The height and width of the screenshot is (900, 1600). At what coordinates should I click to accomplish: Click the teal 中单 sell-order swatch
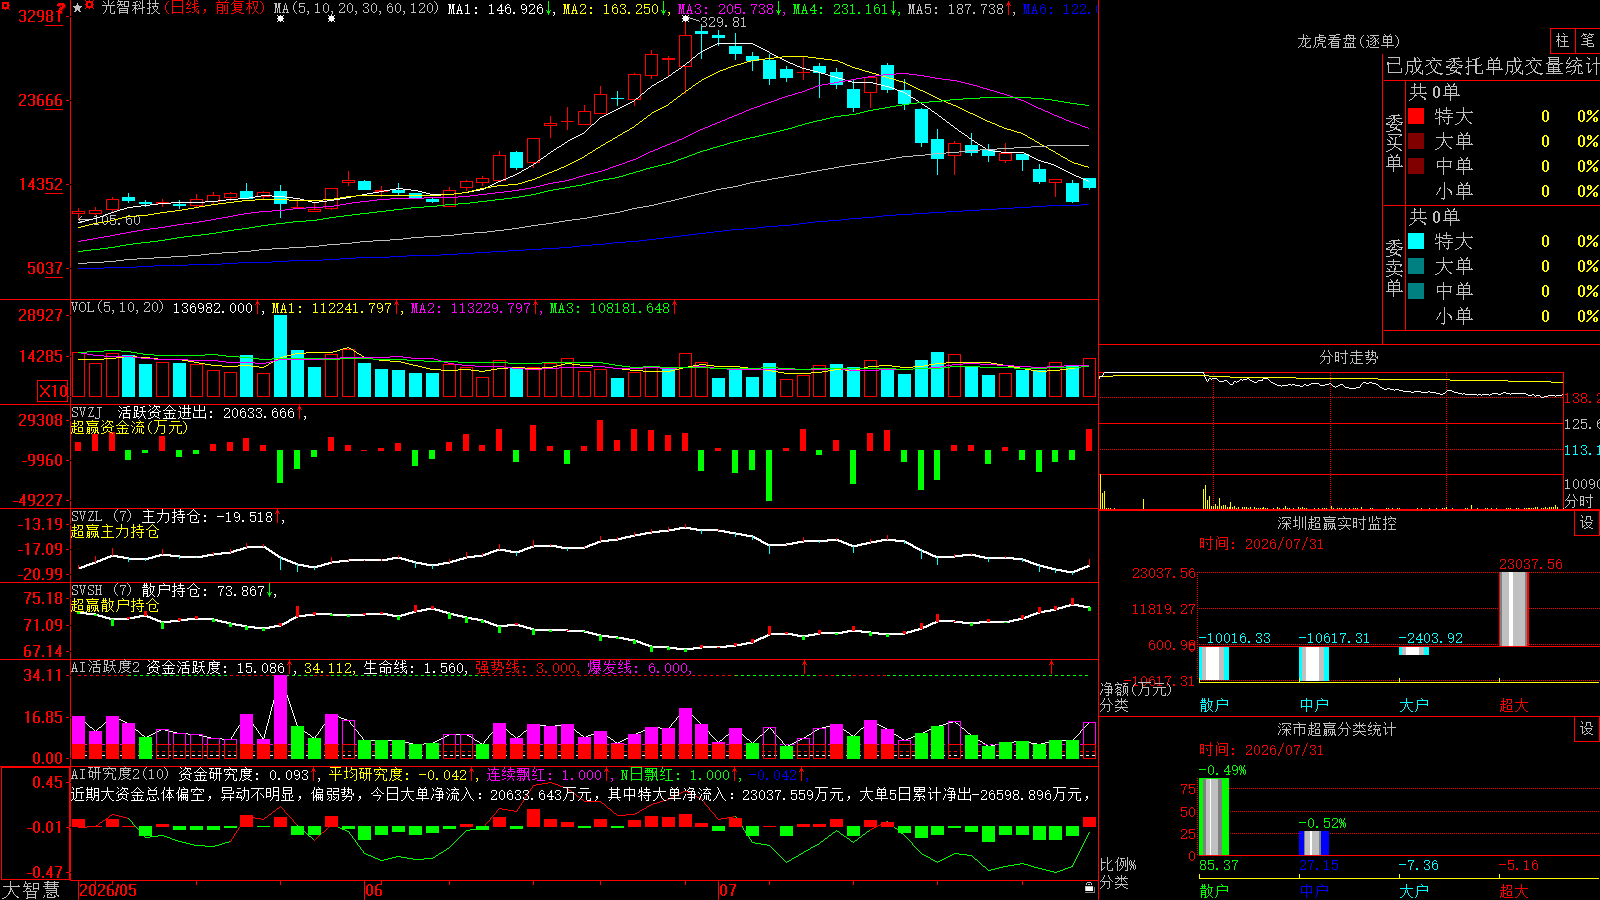pyautogui.click(x=1416, y=291)
